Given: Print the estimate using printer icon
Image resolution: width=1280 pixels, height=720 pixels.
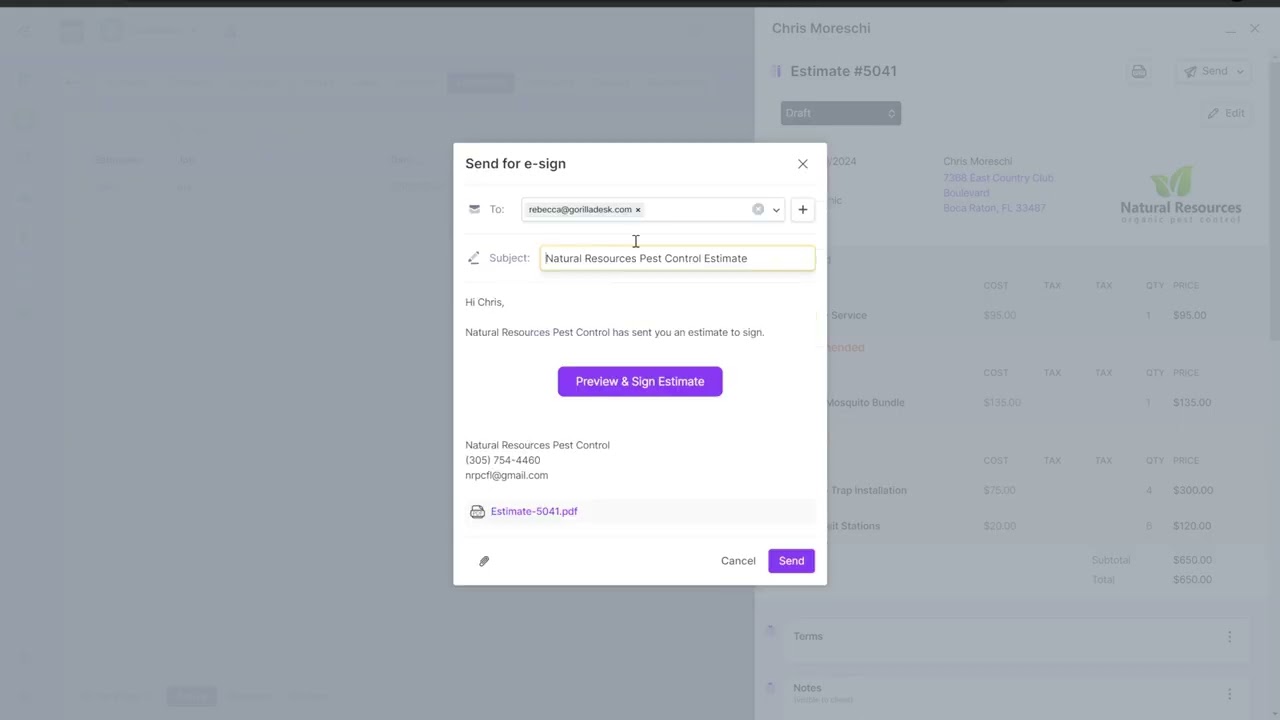Looking at the screenshot, I should [1138, 71].
